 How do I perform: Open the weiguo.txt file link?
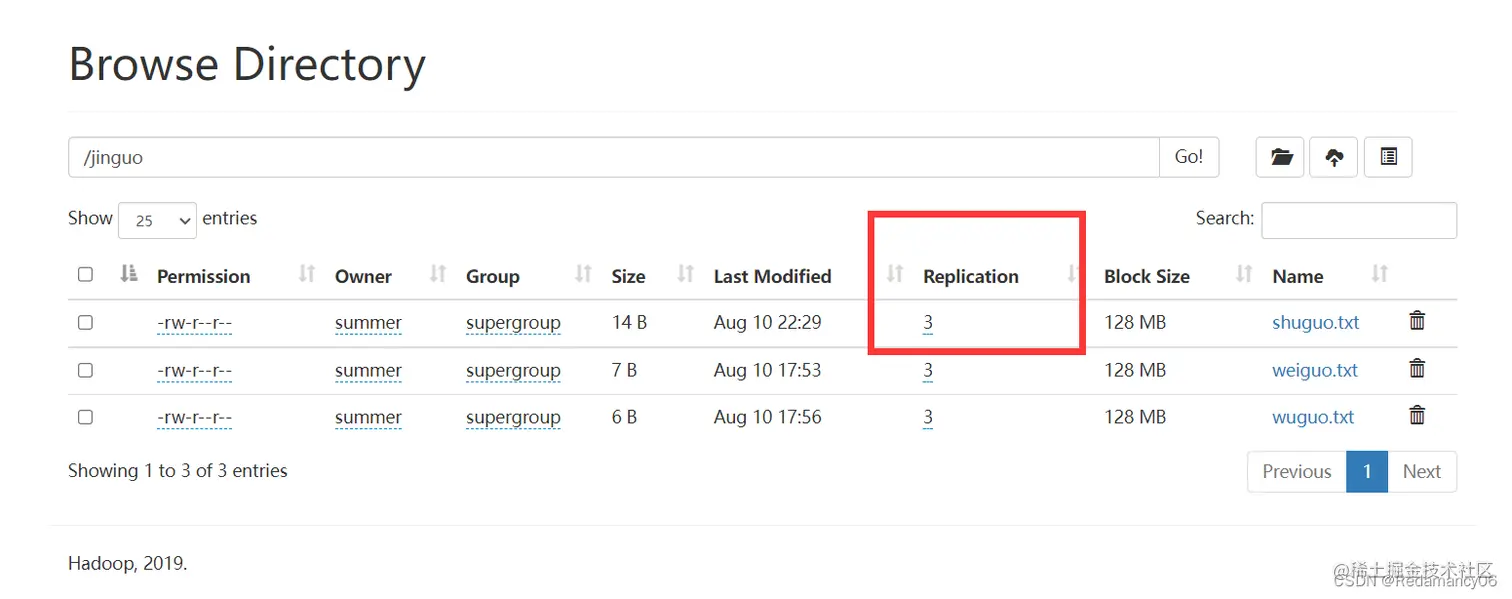pyautogui.click(x=1315, y=370)
